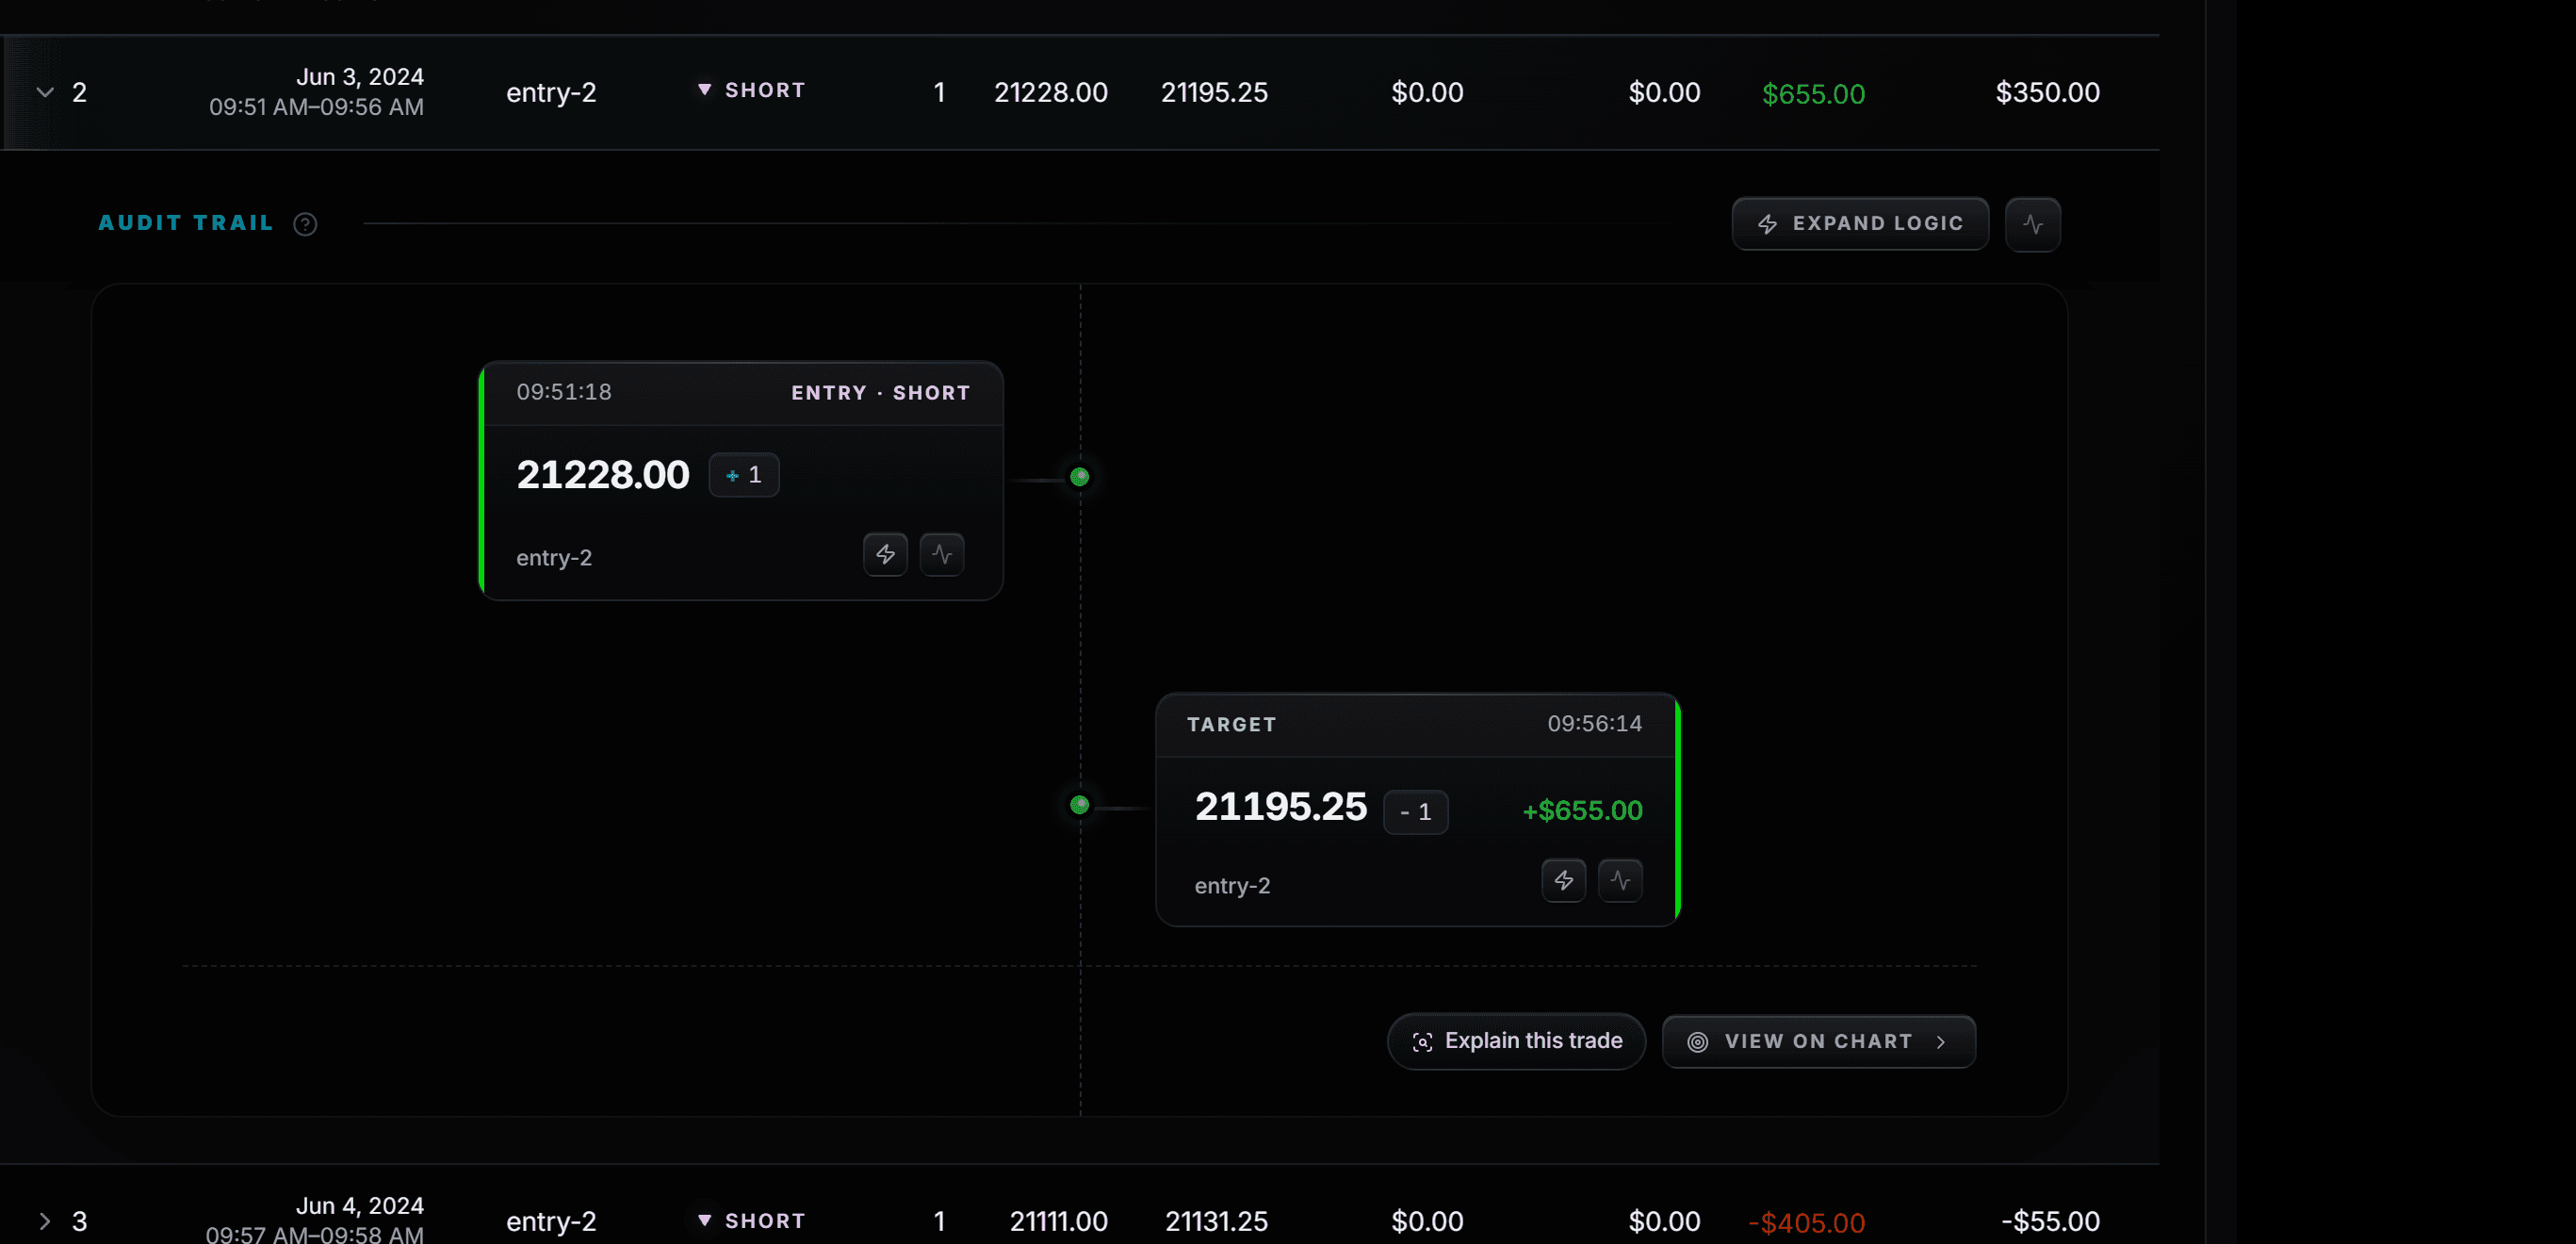Click the pulse icon next to Expand Logic
This screenshot has height=1244, width=2576.
pyautogui.click(x=2032, y=224)
